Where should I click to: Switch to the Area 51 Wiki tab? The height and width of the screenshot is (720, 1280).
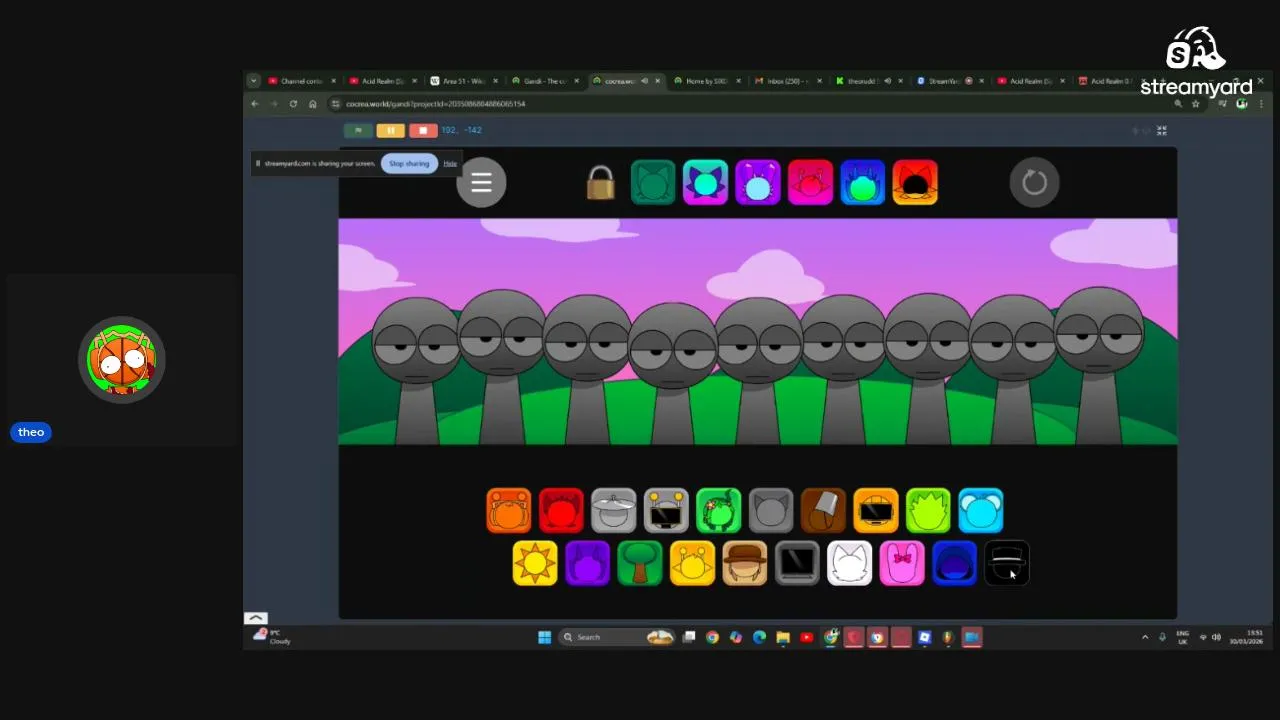pyautogui.click(x=463, y=81)
